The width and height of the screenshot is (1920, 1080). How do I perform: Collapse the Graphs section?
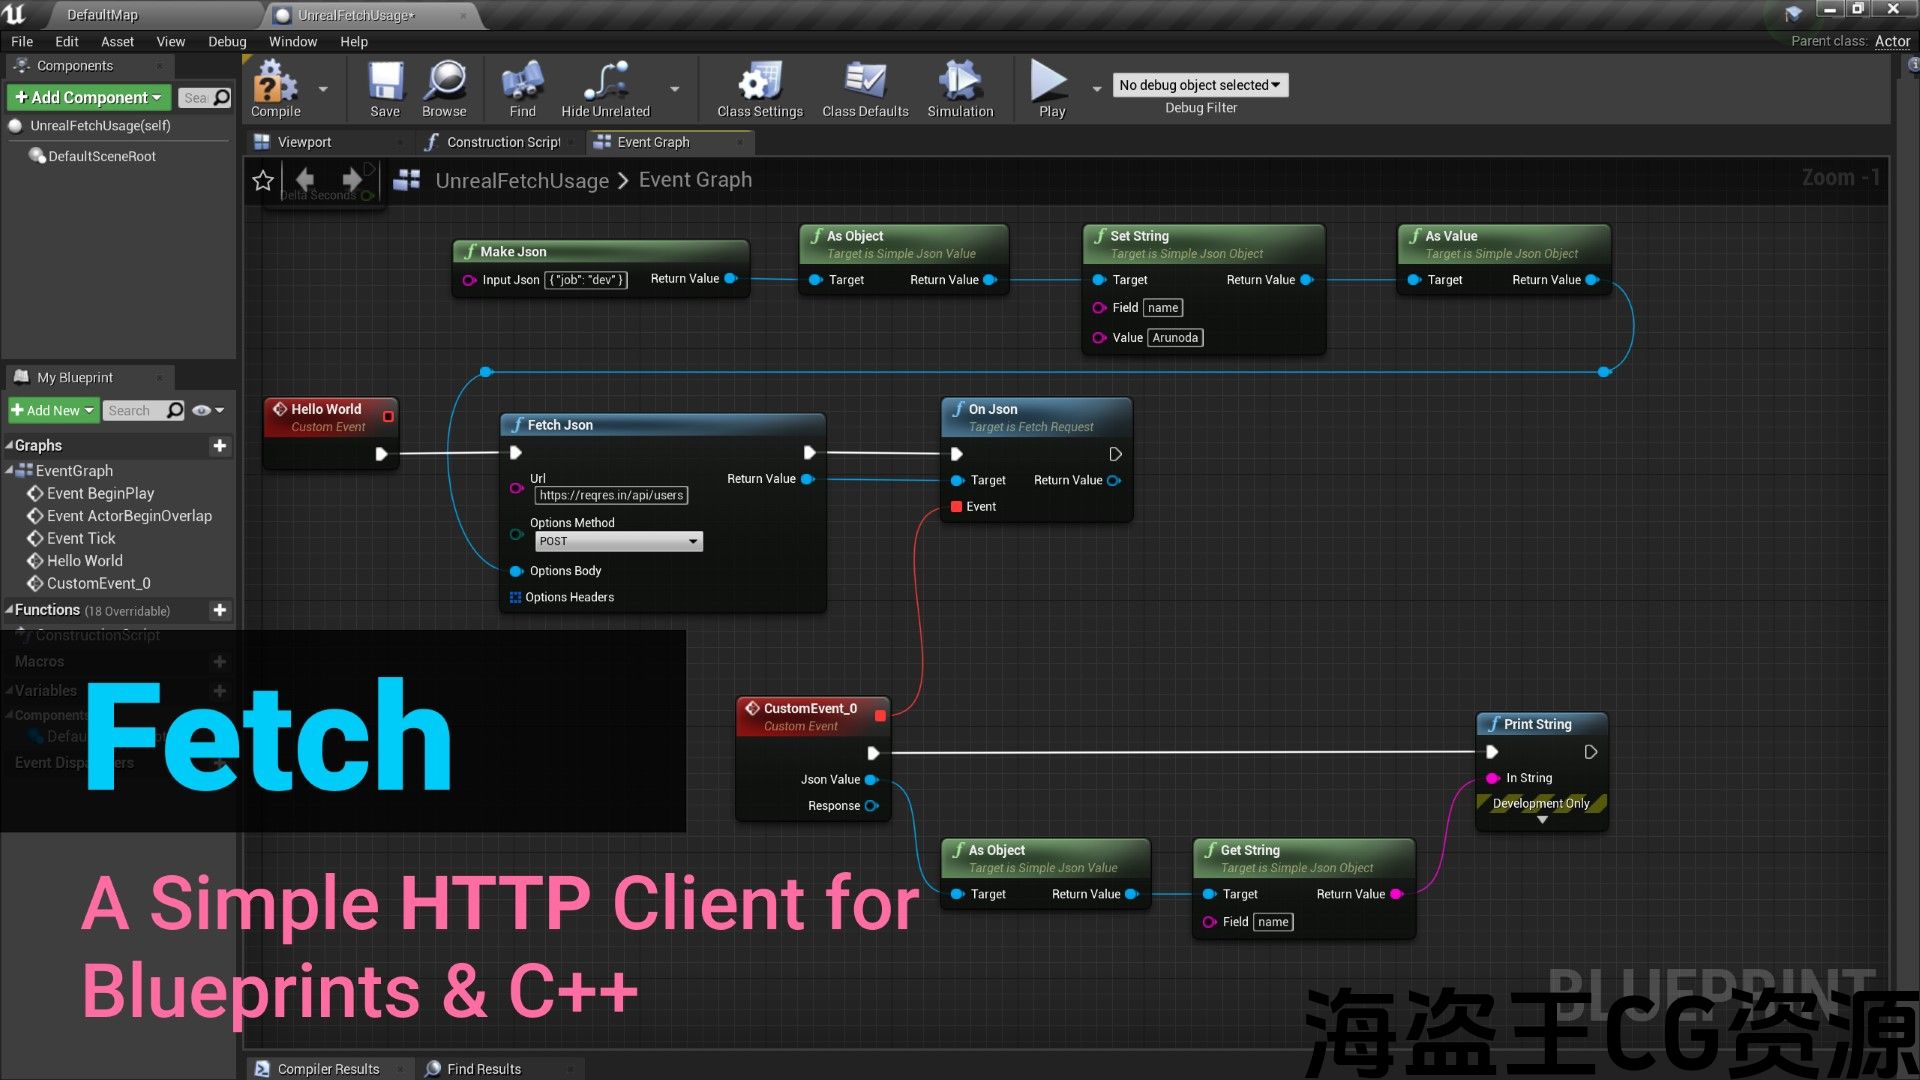click(x=9, y=445)
